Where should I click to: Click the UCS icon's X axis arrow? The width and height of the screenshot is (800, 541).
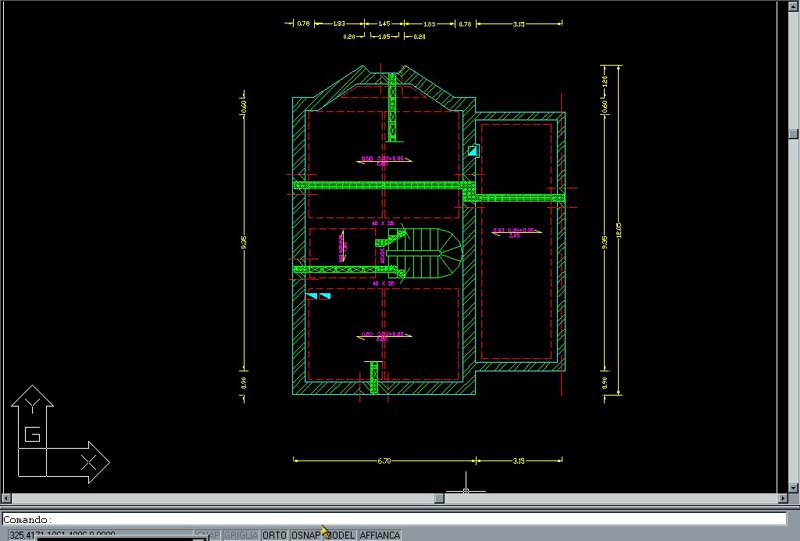click(x=91, y=461)
